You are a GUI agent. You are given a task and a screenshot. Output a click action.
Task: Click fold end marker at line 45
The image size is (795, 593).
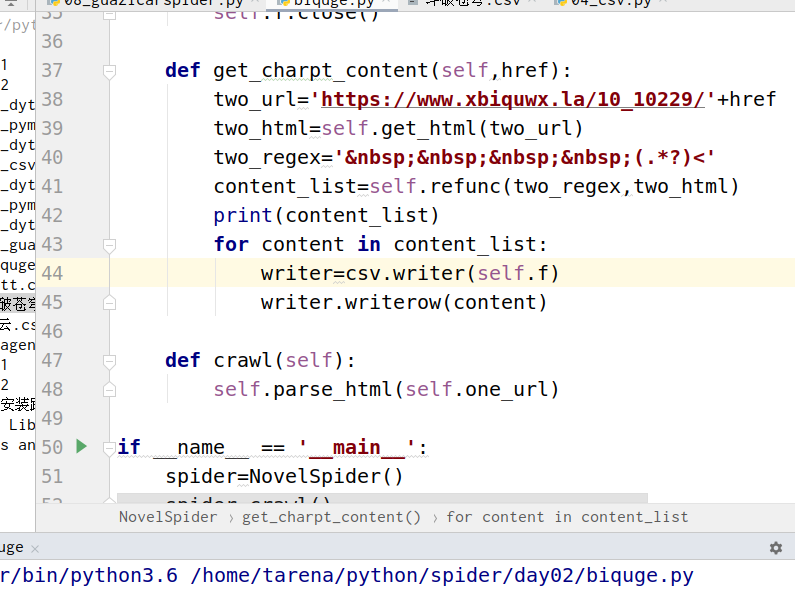[x=109, y=302]
